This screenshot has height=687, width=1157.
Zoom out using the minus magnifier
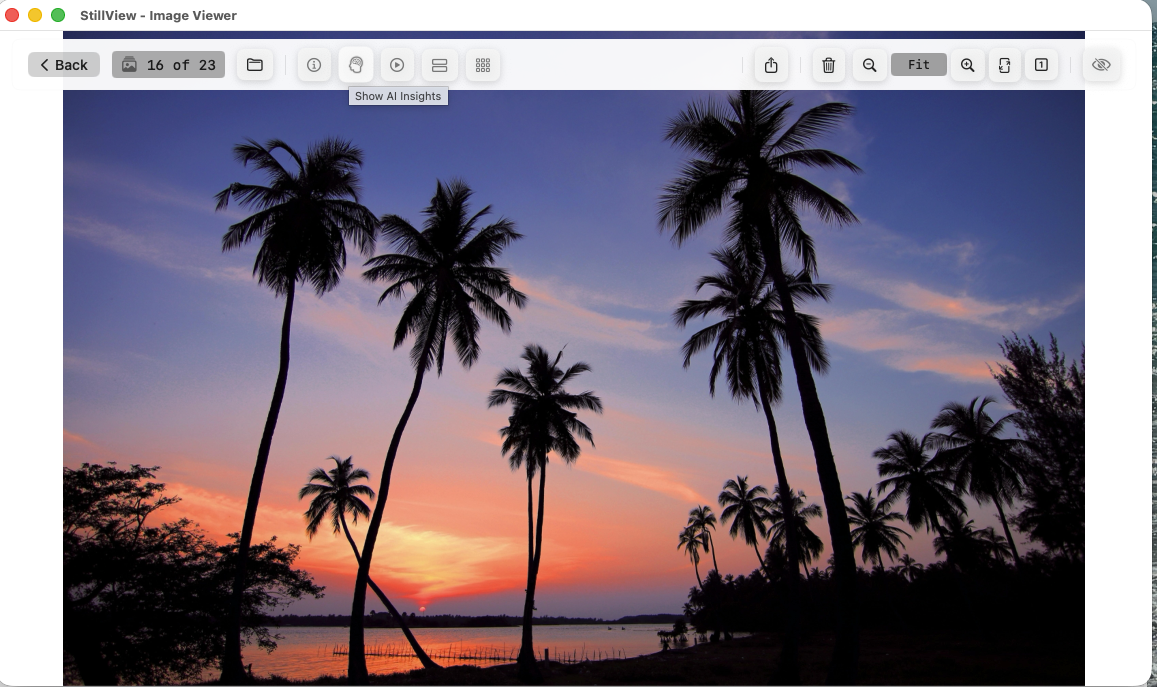tap(870, 65)
